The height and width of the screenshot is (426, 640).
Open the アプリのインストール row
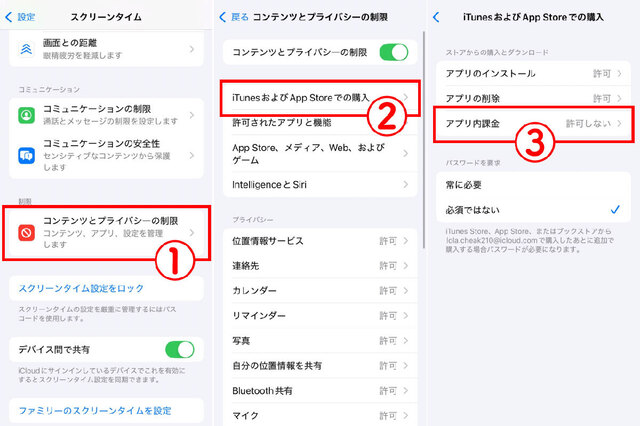pyautogui.click(x=533, y=73)
